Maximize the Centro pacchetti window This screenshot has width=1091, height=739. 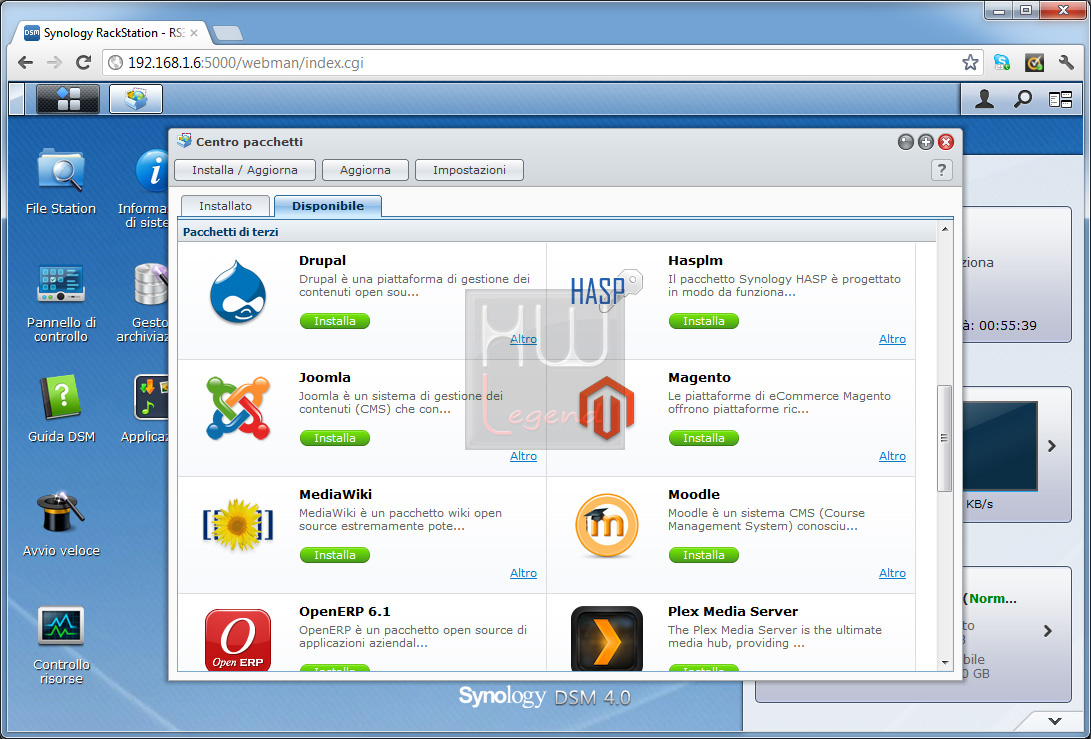[925, 142]
